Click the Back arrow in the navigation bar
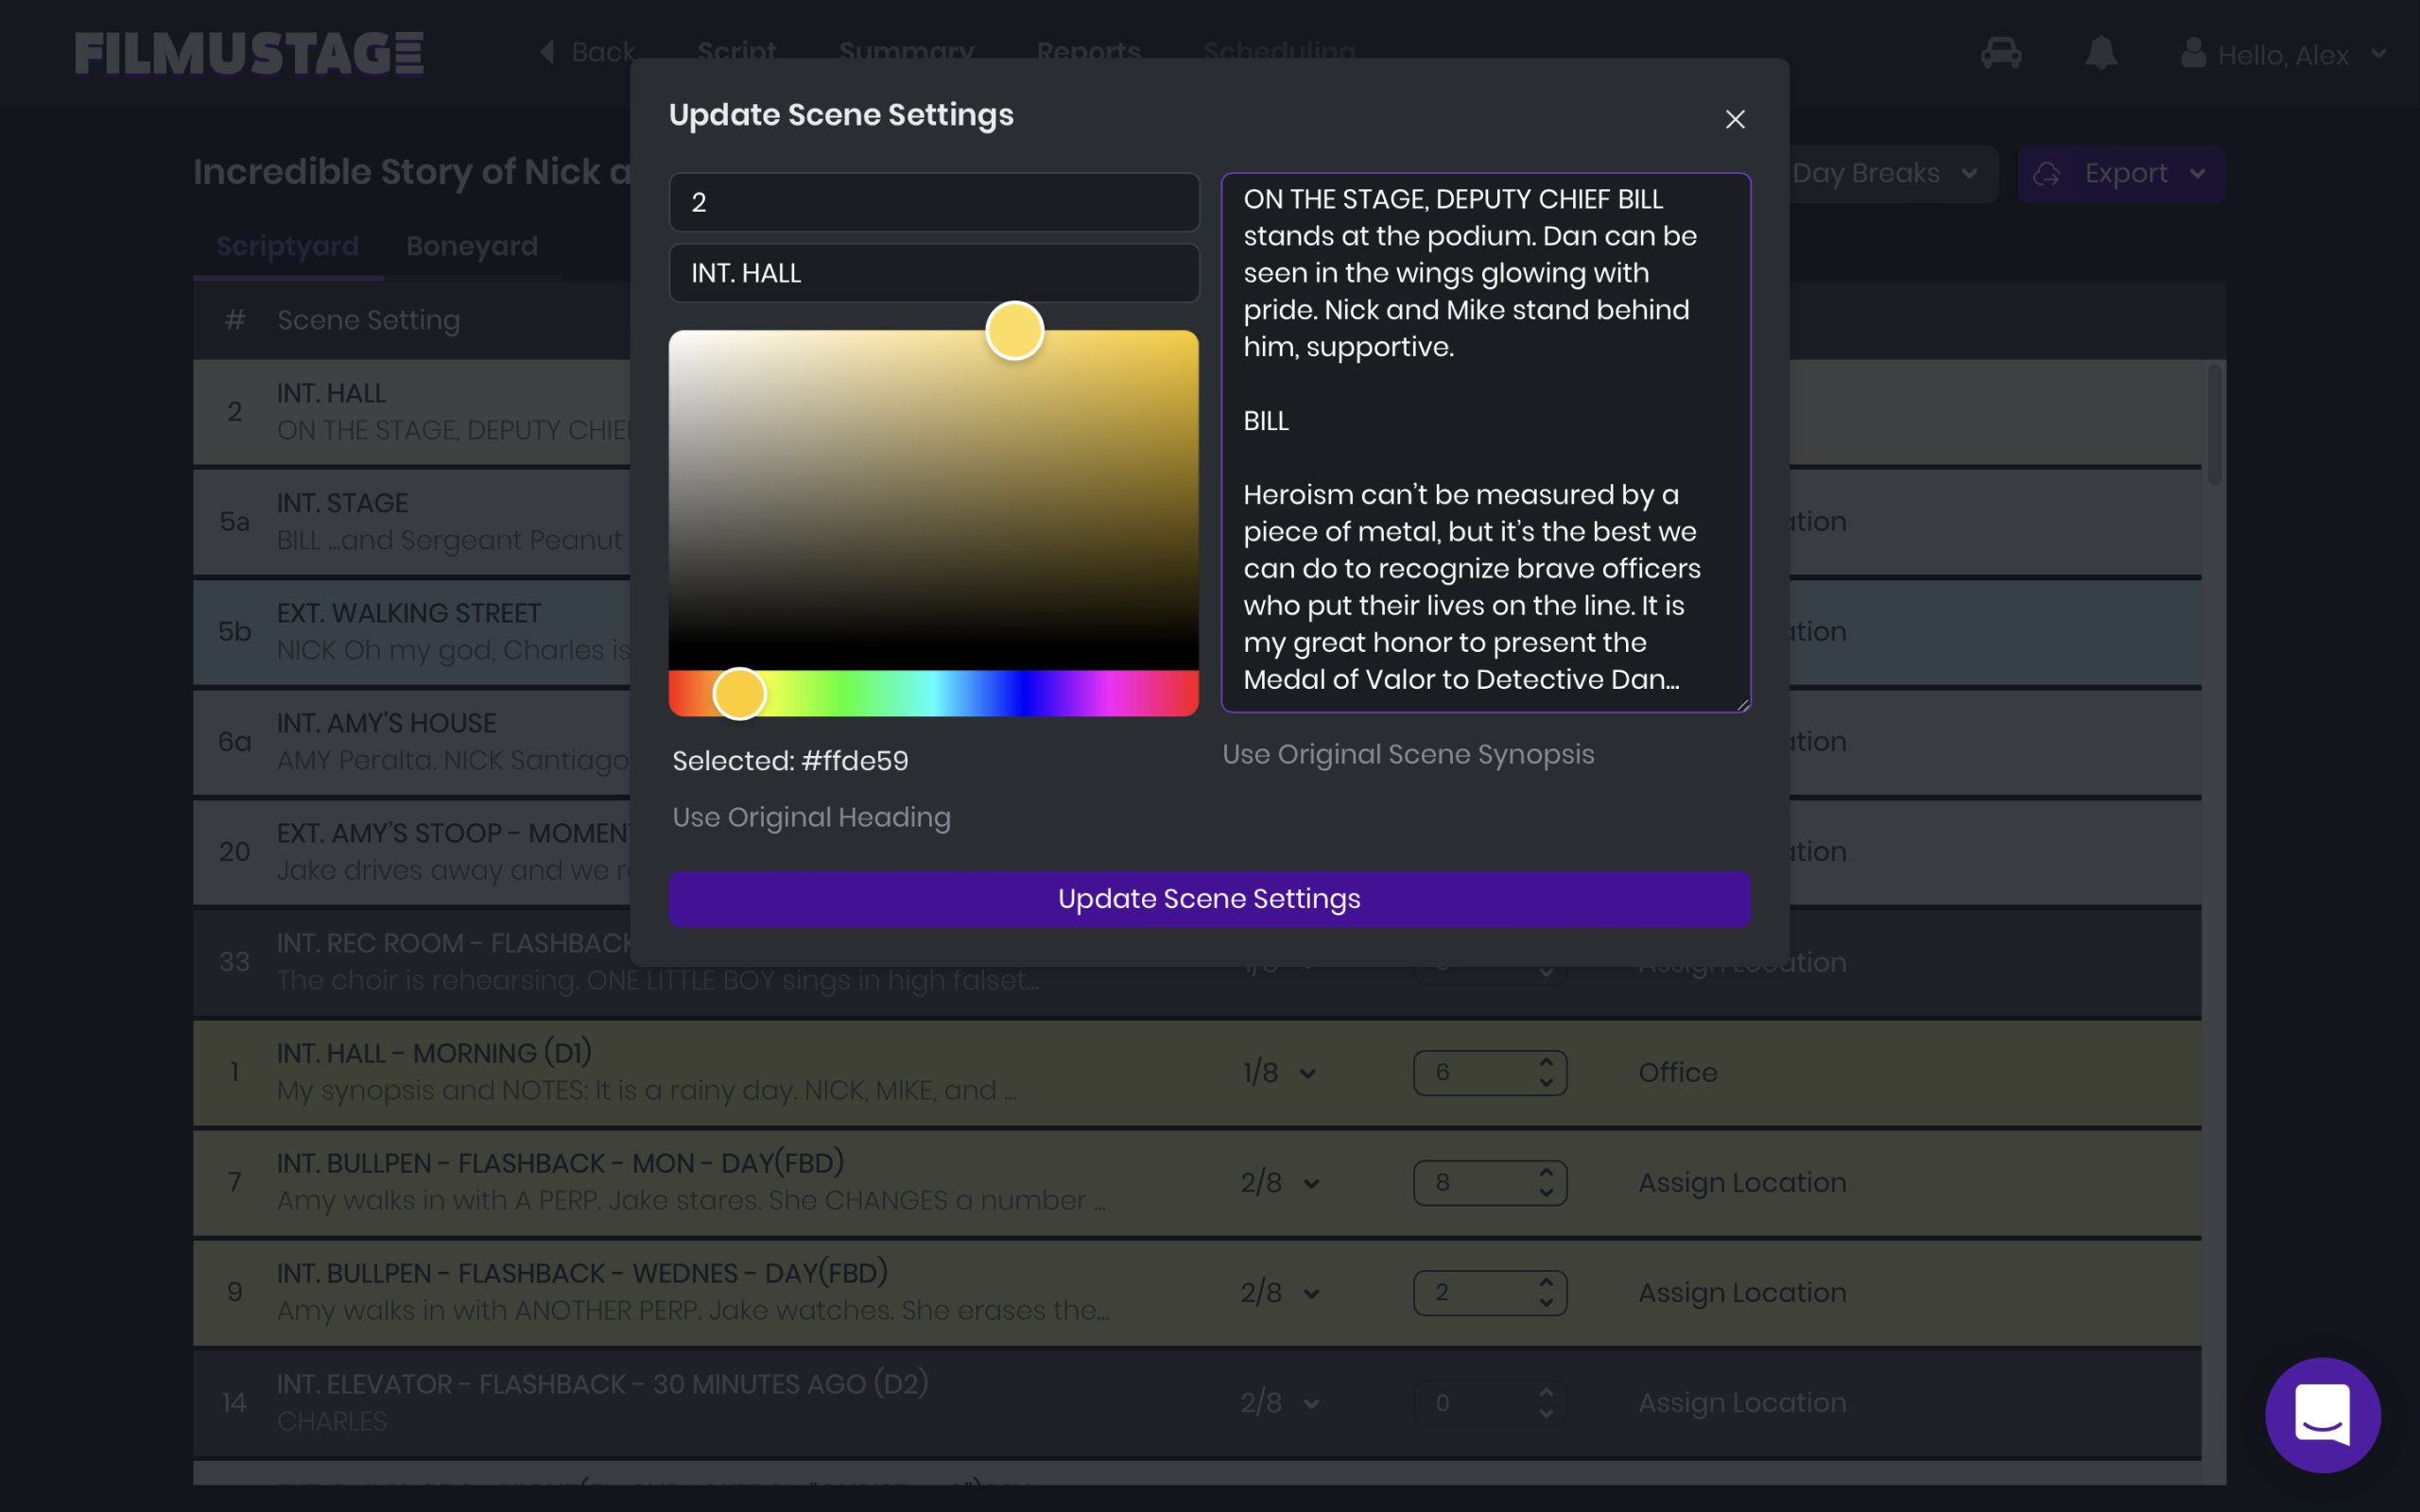The image size is (2420, 1512). coord(547,52)
